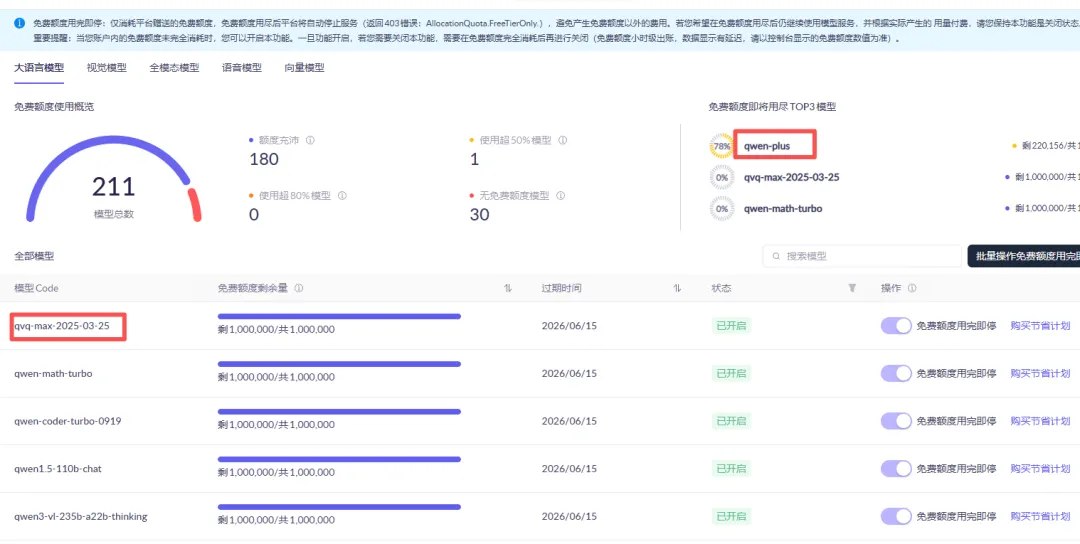
Task: Click model code qwen-coder-turbo-0919
Action: [68, 421]
